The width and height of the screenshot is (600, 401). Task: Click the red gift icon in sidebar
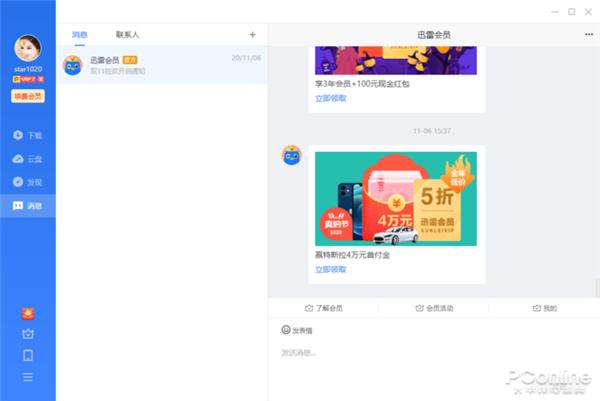coord(28,313)
